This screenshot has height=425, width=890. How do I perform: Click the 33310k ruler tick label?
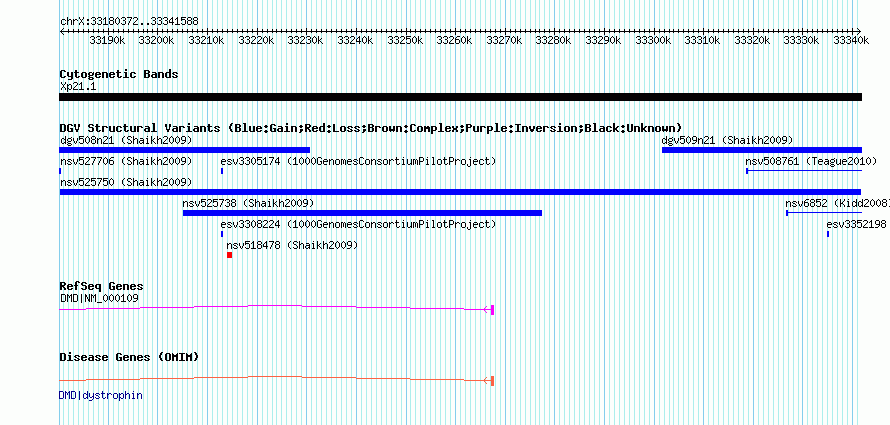[x=703, y=40]
